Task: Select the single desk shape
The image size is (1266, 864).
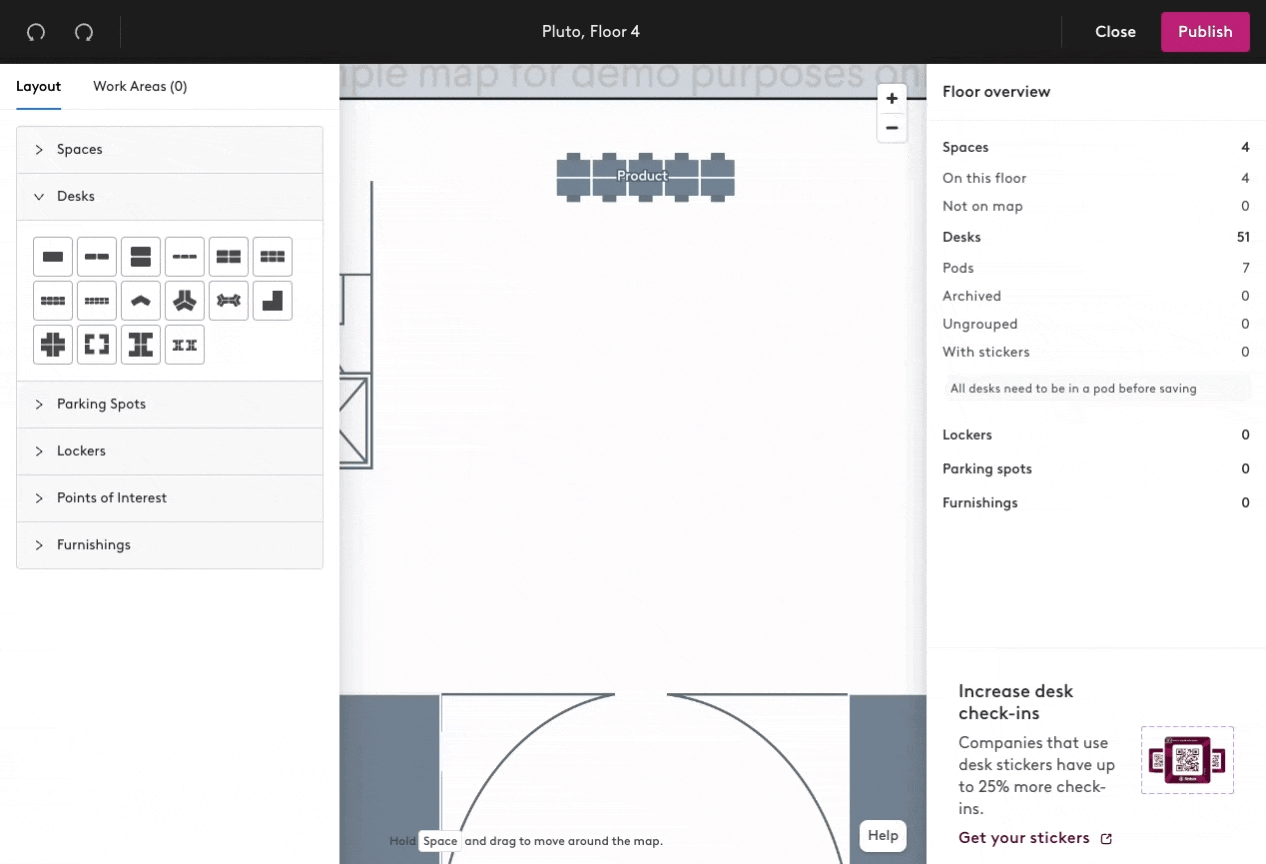Action: pyautogui.click(x=53, y=257)
